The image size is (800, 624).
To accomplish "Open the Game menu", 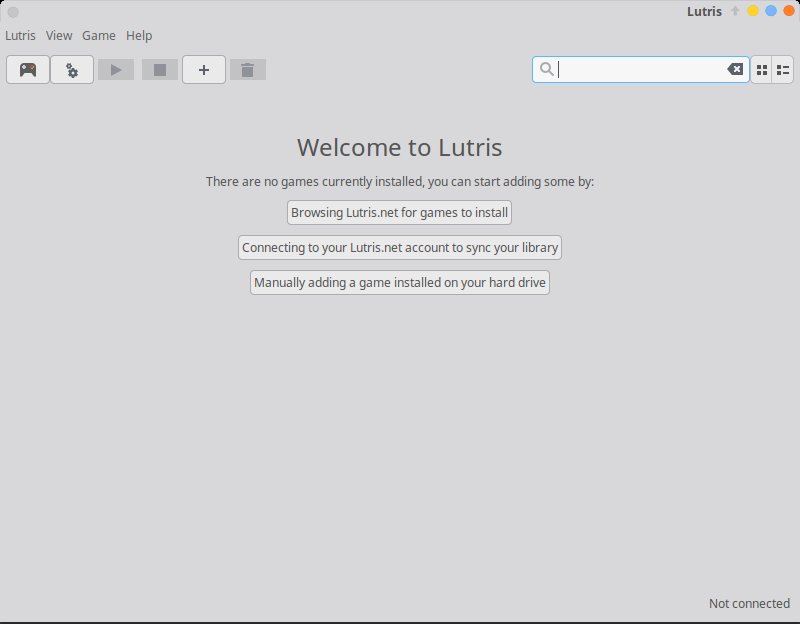I will 99,36.
